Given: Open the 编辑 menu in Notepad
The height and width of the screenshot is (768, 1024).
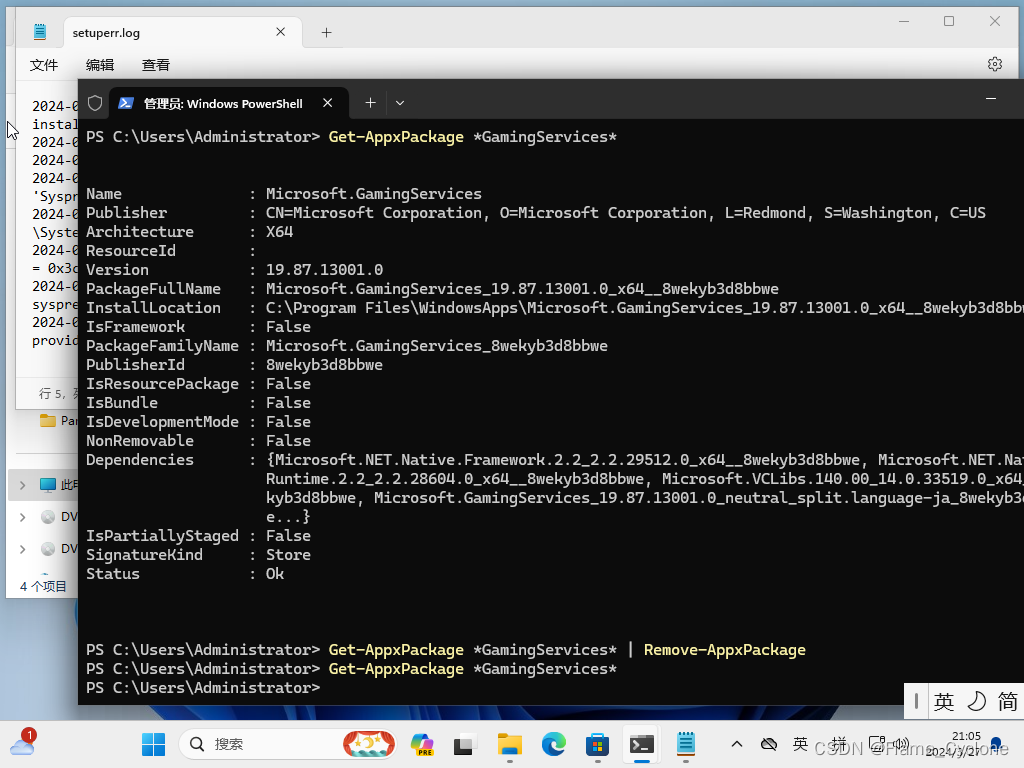Looking at the screenshot, I should pos(100,65).
